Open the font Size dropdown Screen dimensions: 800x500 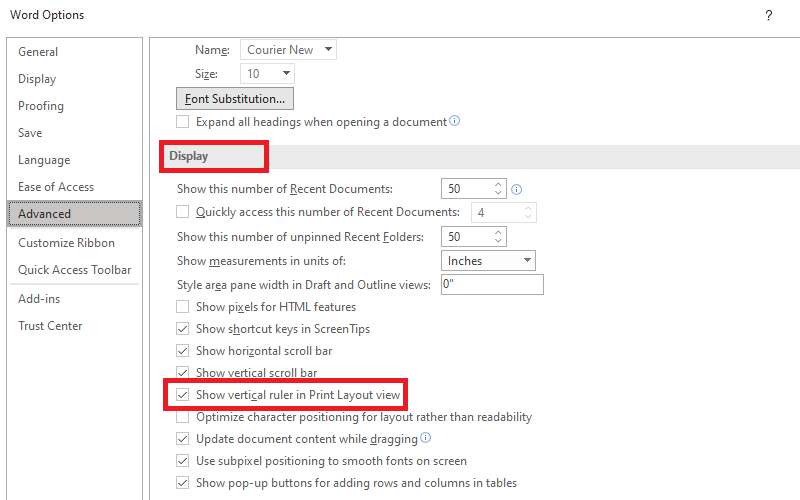(286, 73)
